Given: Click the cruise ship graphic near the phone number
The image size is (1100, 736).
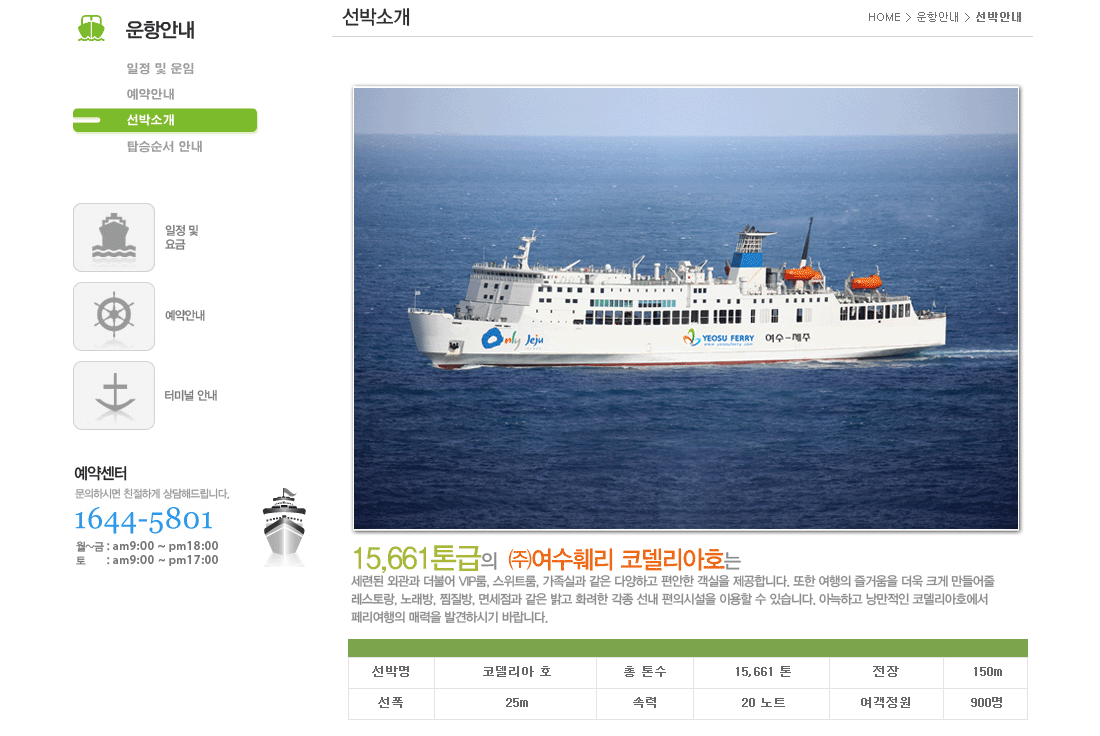Looking at the screenshot, I should click(x=284, y=526).
